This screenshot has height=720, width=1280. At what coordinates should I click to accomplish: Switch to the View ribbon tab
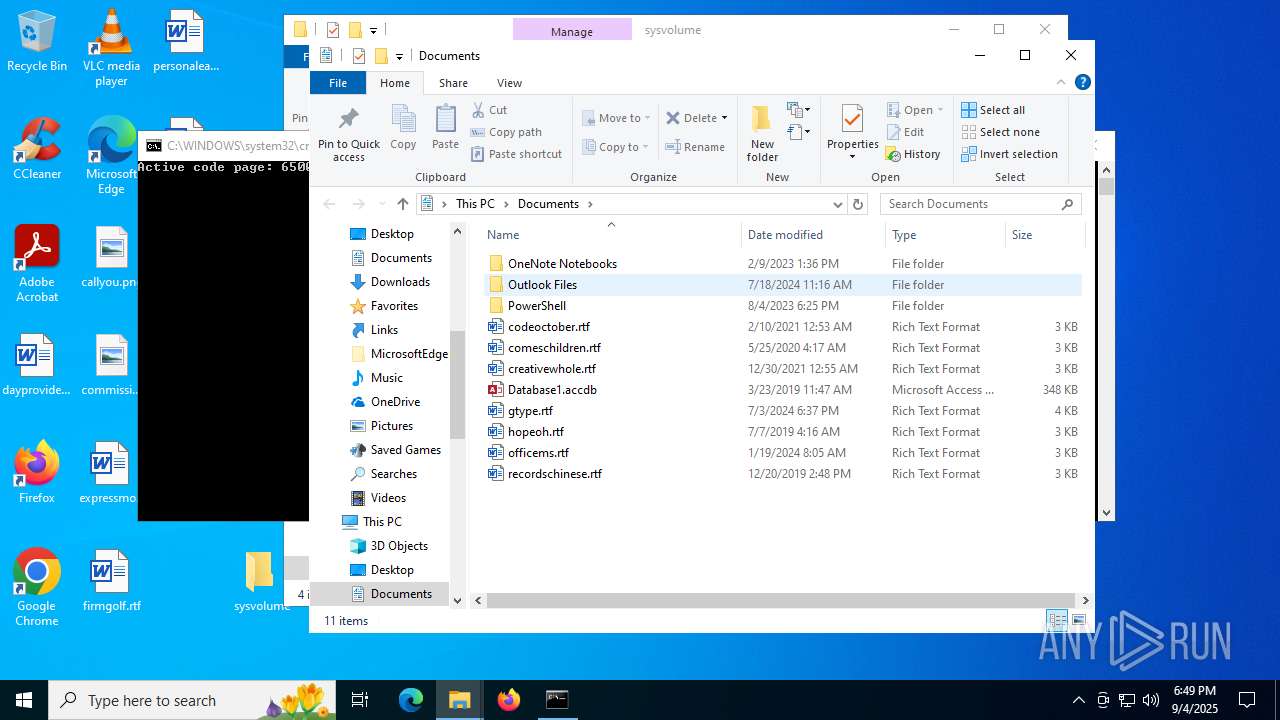click(x=509, y=83)
